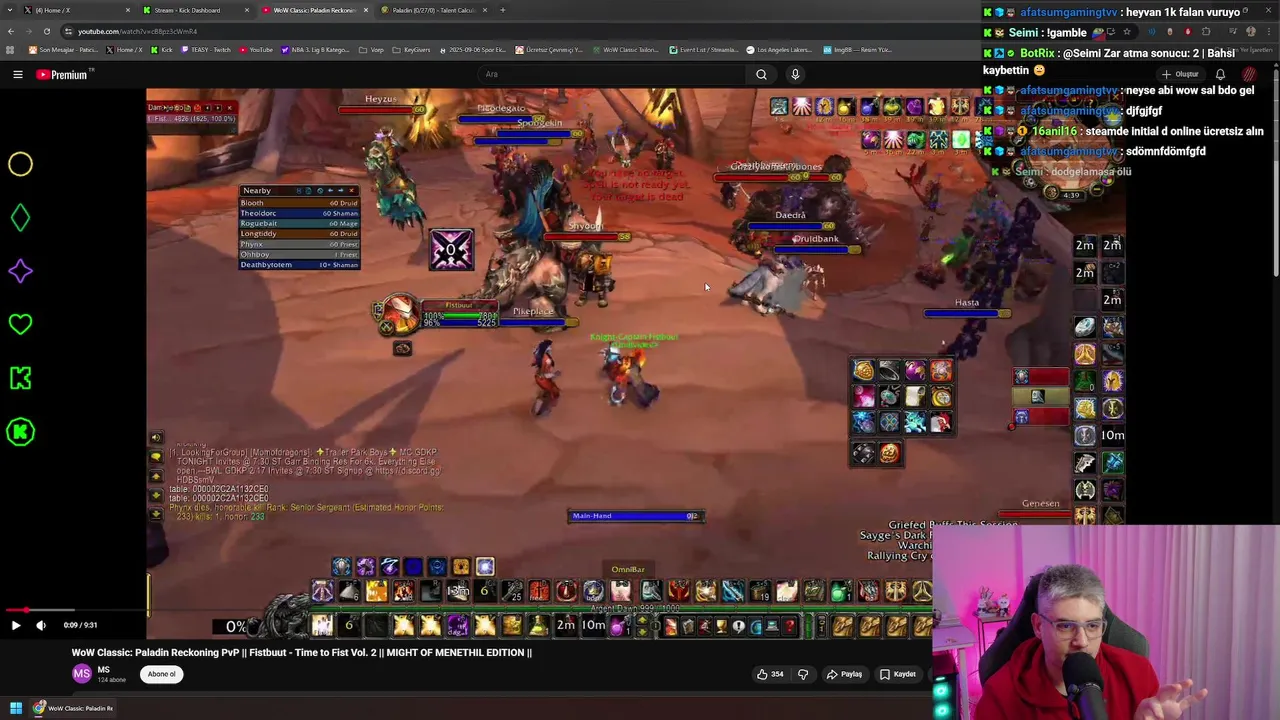Close the Kick Dashboard tab

click(x=246, y=10)
